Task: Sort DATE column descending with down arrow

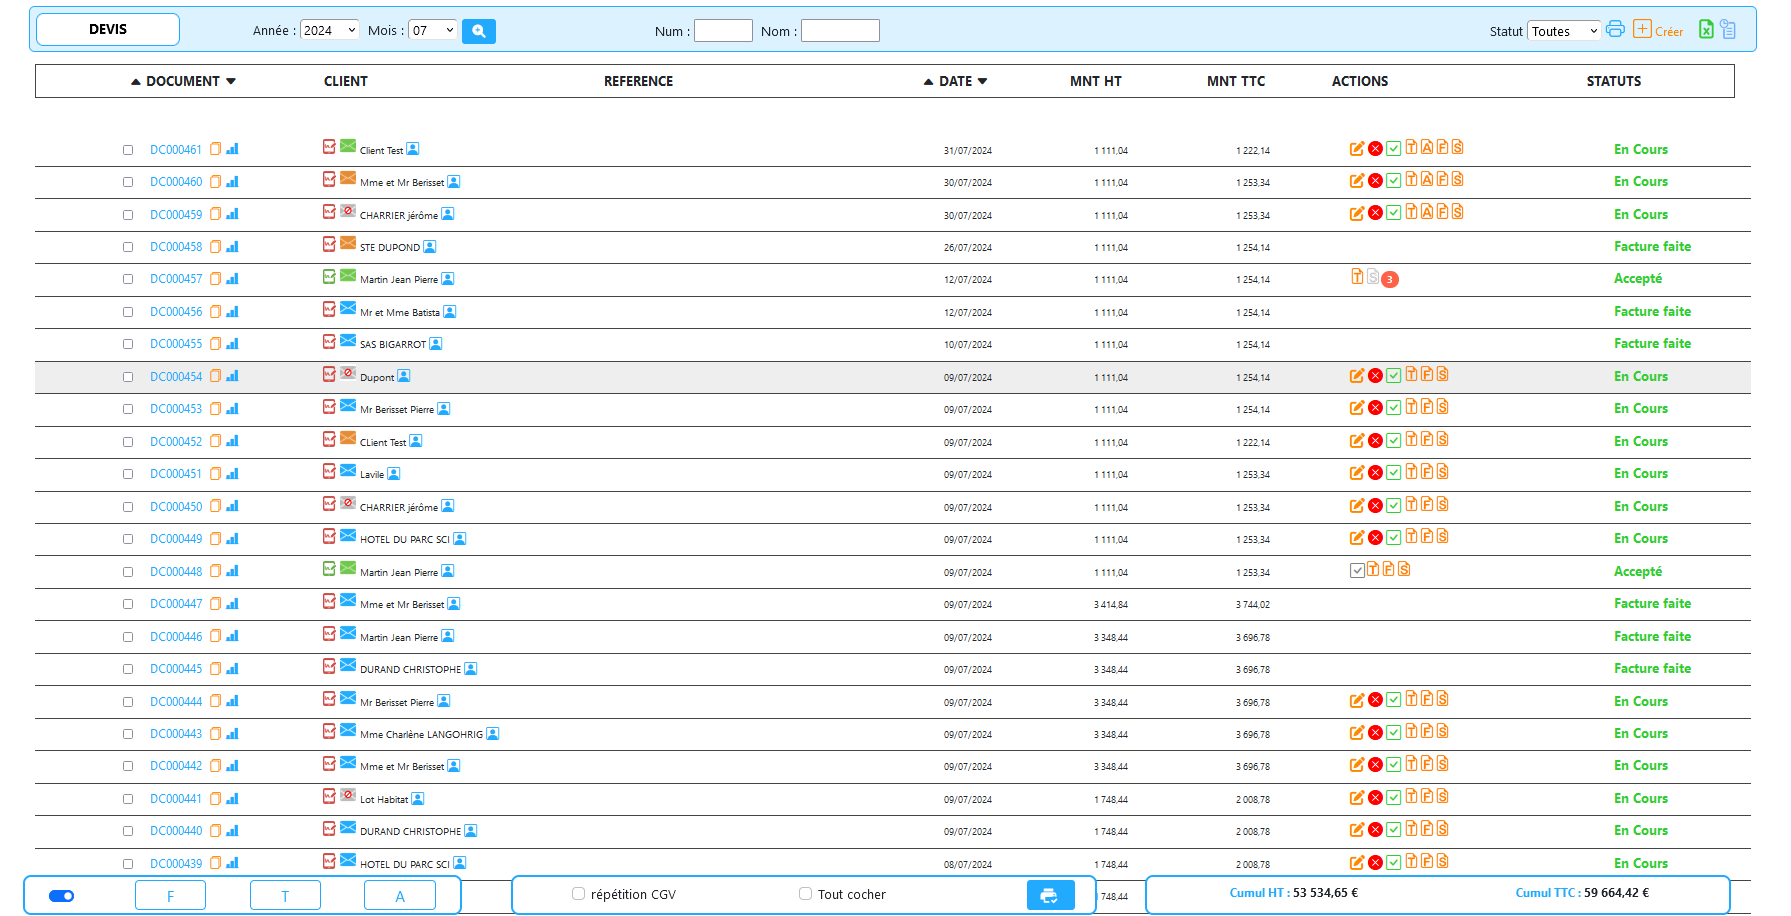Action: coord(983,82)
